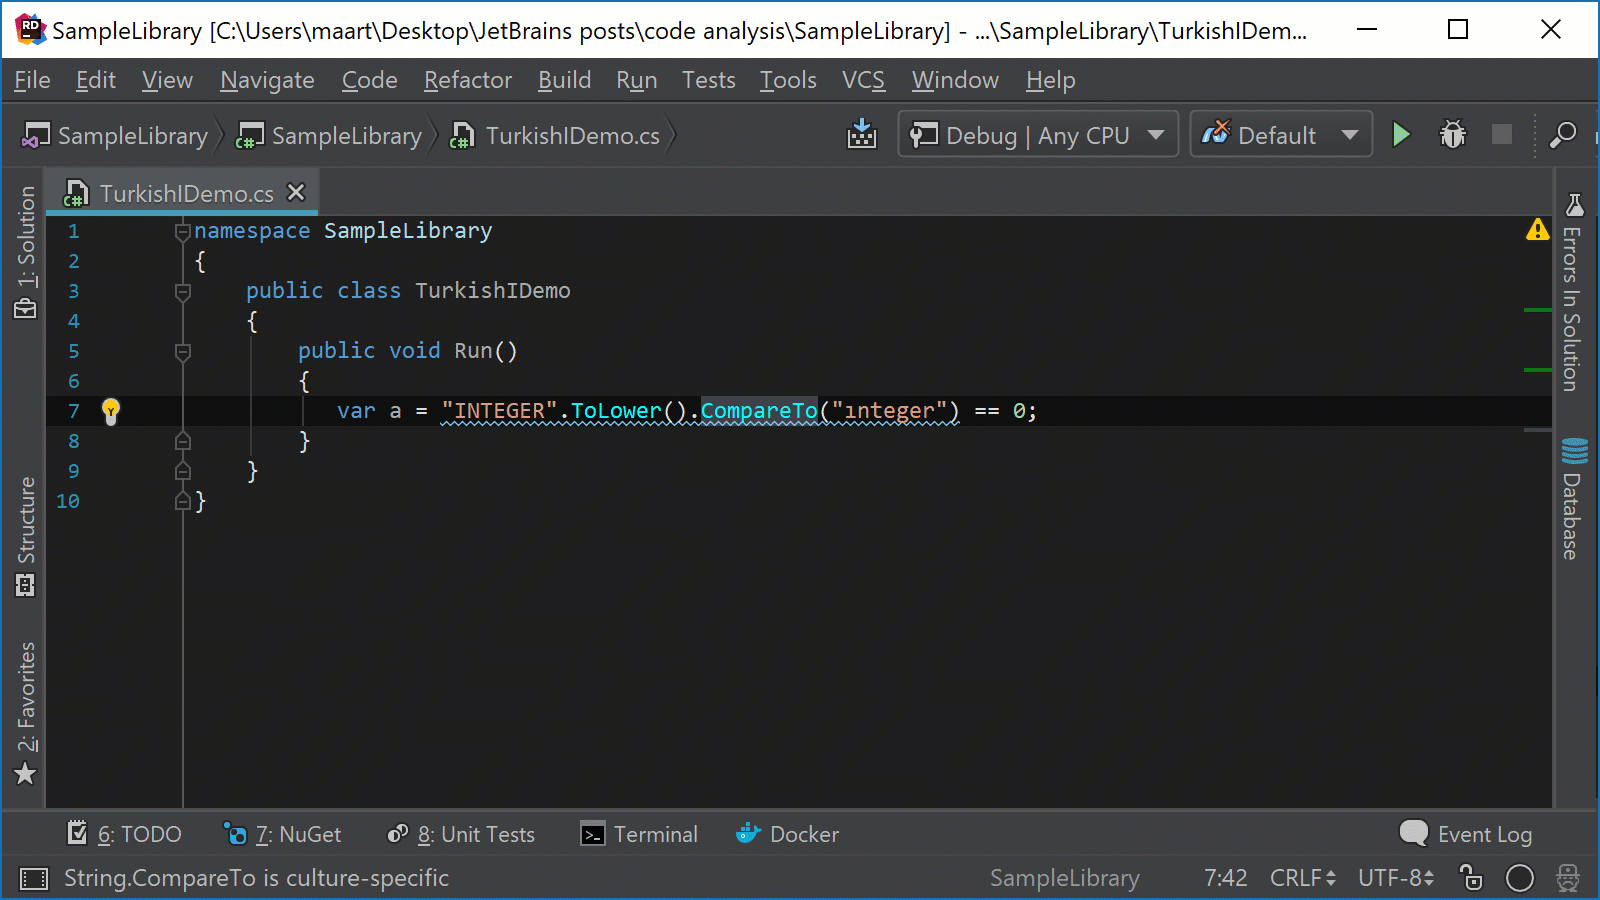Viewport: 1600px width, 900px height.
Task: Open the NuGet tool window
Action: [283, 833]
